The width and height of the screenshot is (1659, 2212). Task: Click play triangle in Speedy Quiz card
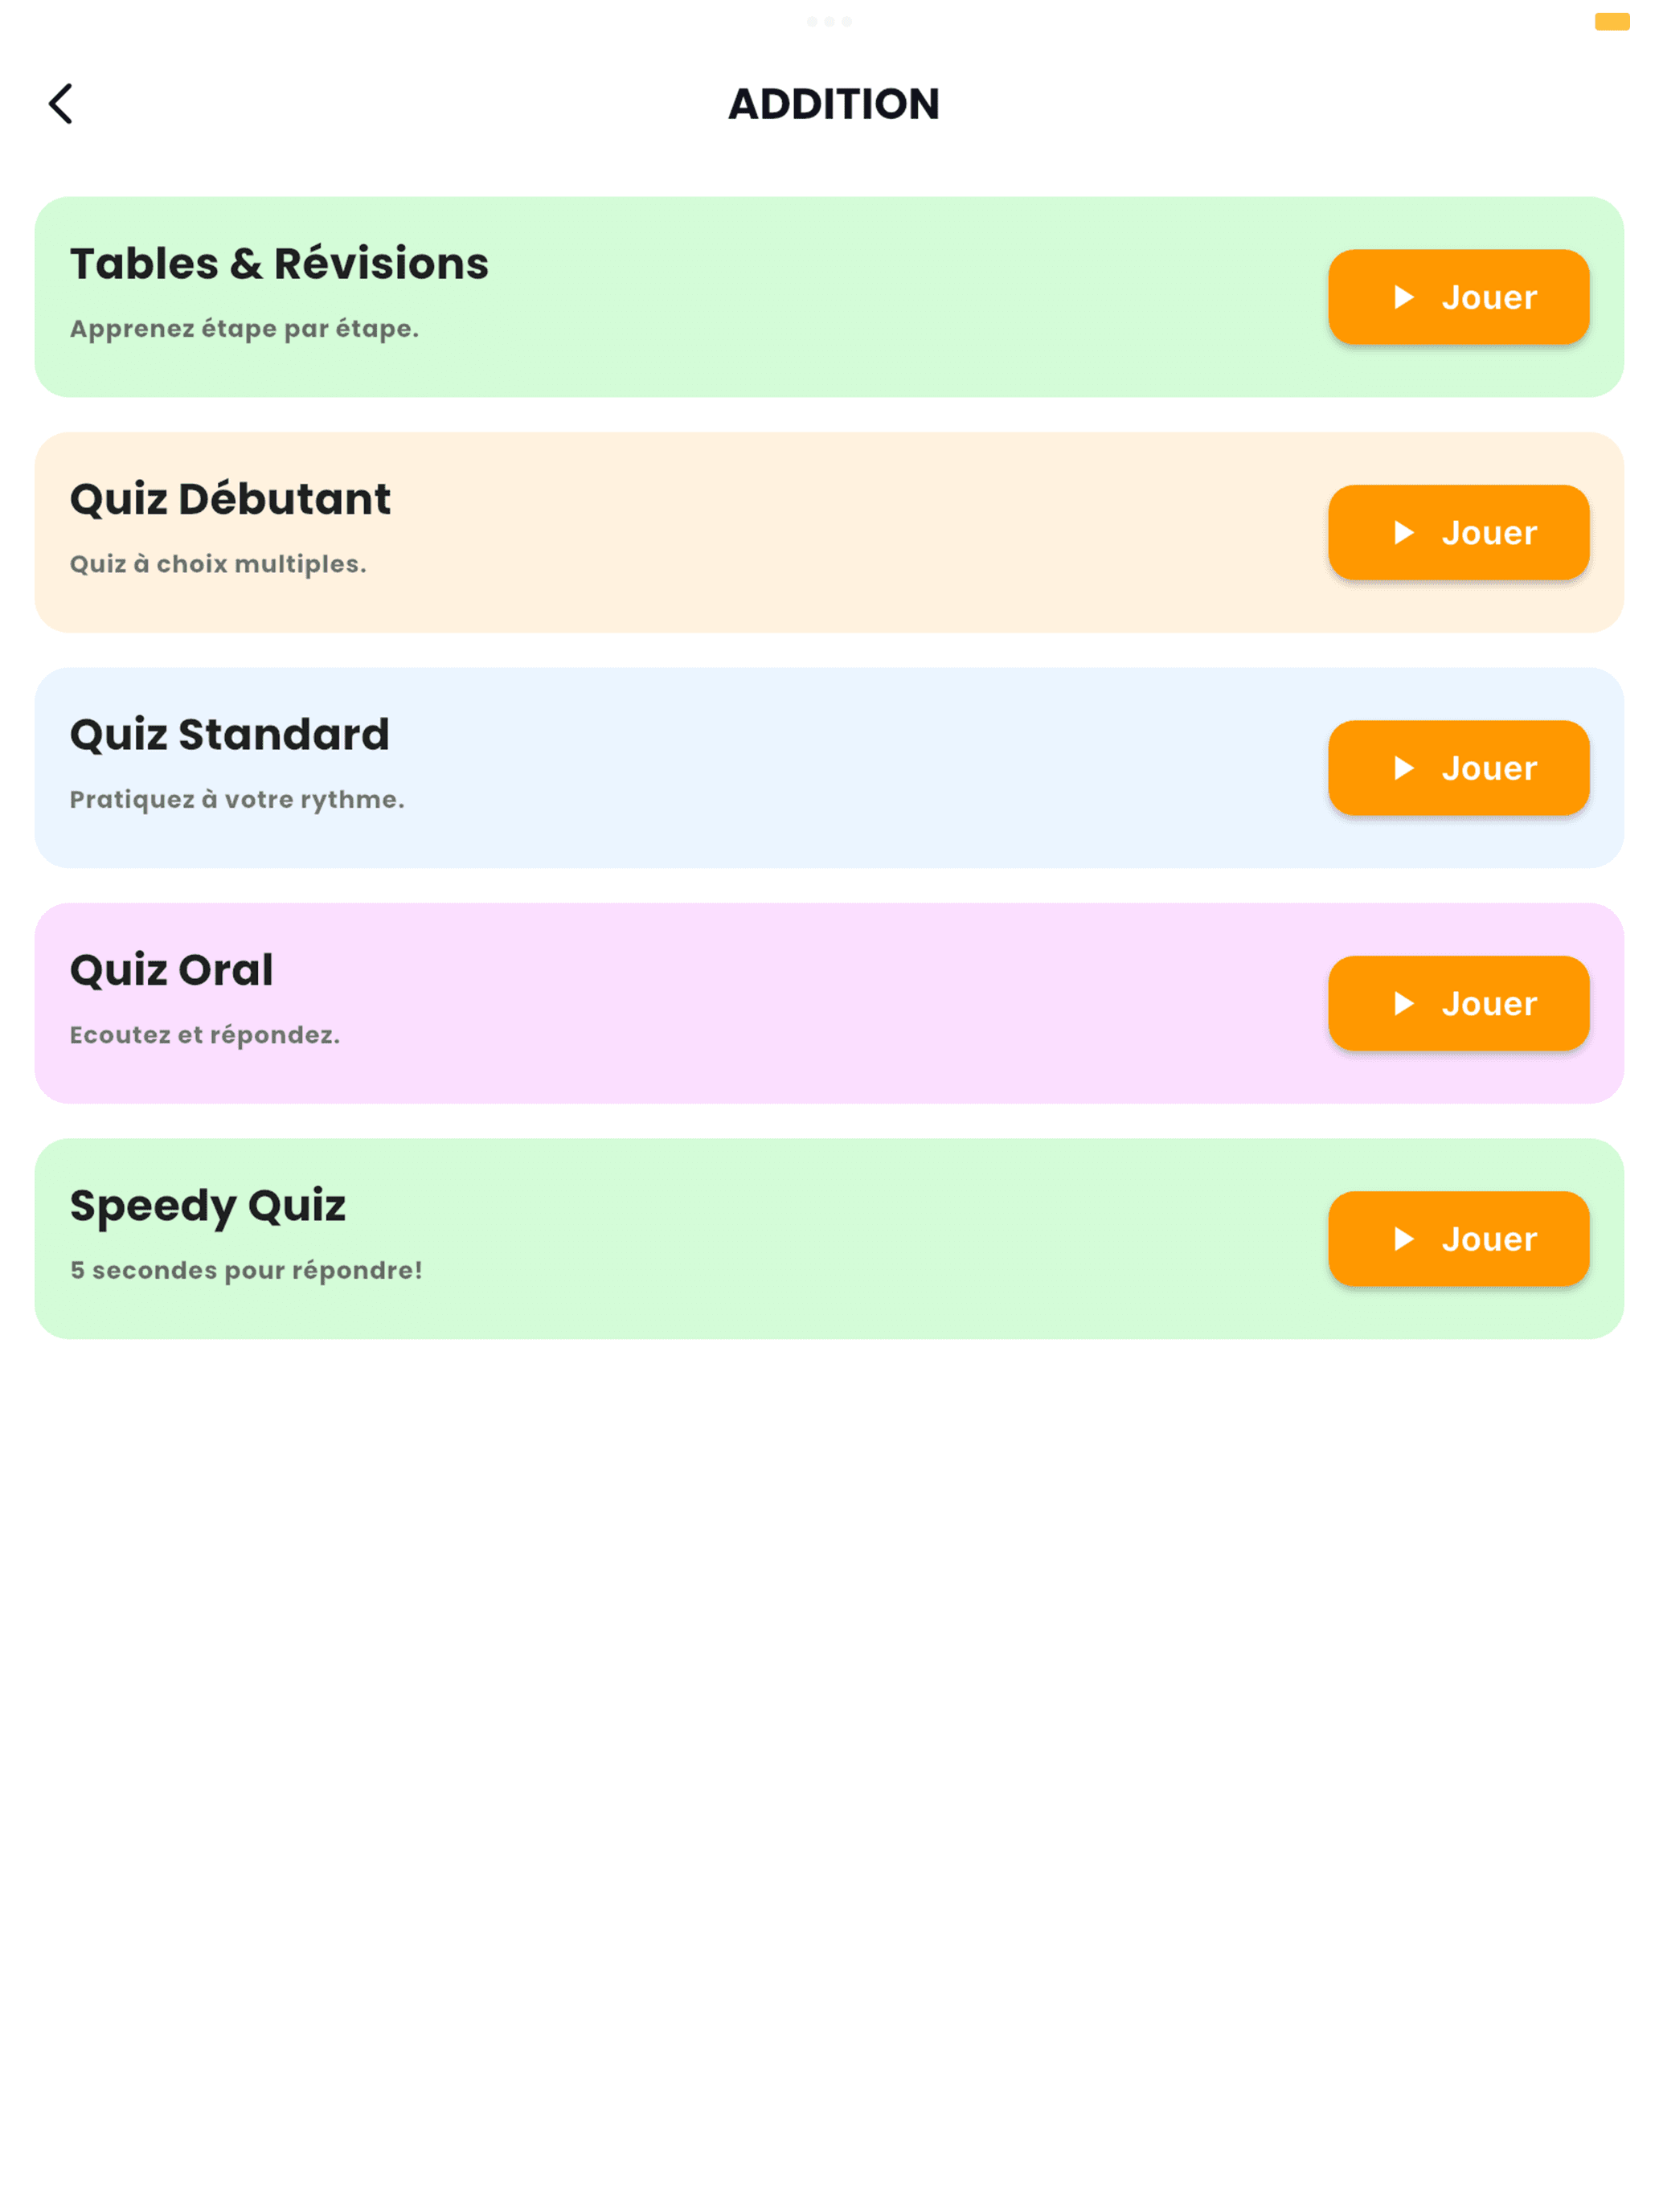[1403, 1239]
